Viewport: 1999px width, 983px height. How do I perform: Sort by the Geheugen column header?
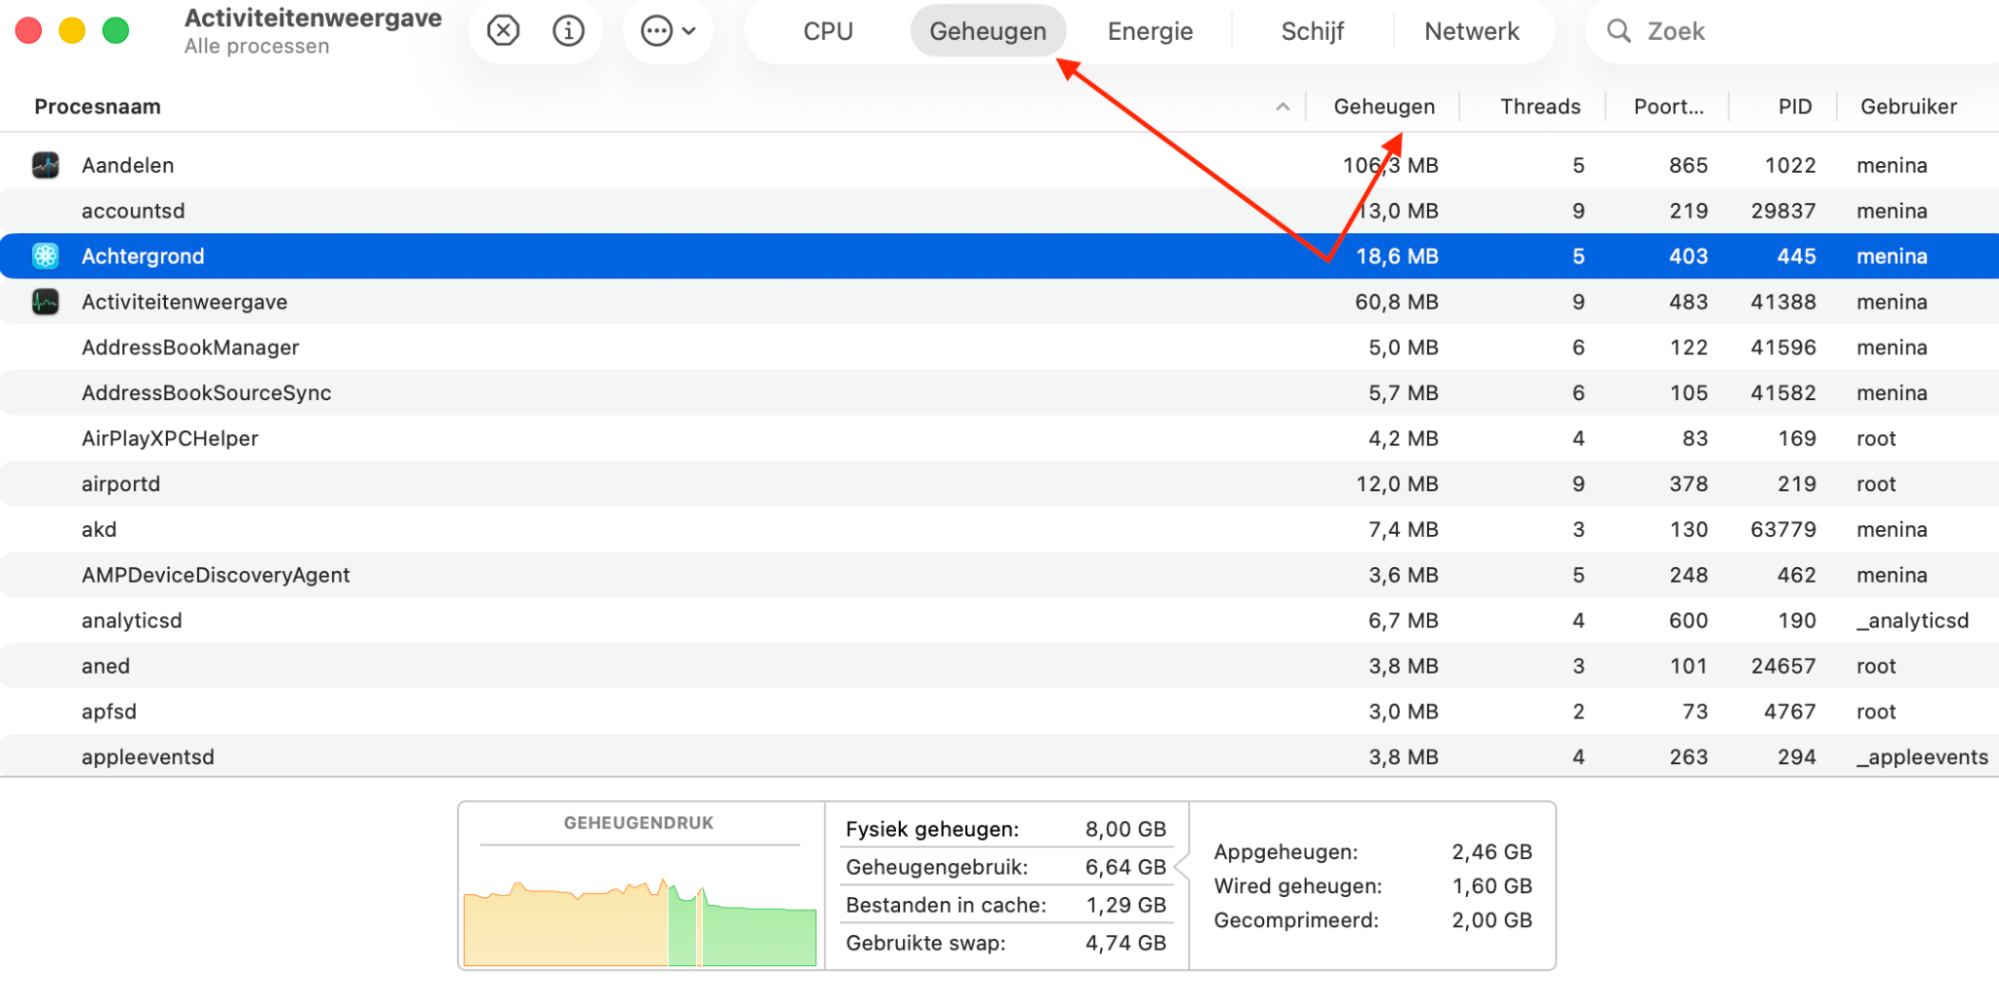coord(1384,105)
